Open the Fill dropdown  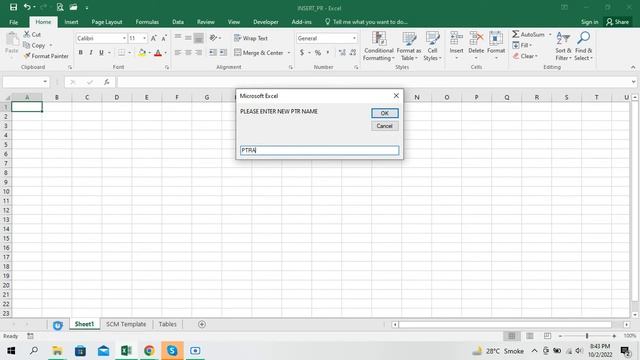(522, 45)
